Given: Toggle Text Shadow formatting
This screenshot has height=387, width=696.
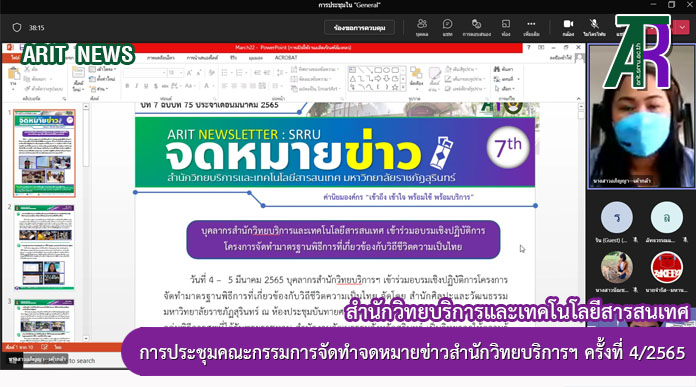Looking at the screenshot, I should pos(155,86).
